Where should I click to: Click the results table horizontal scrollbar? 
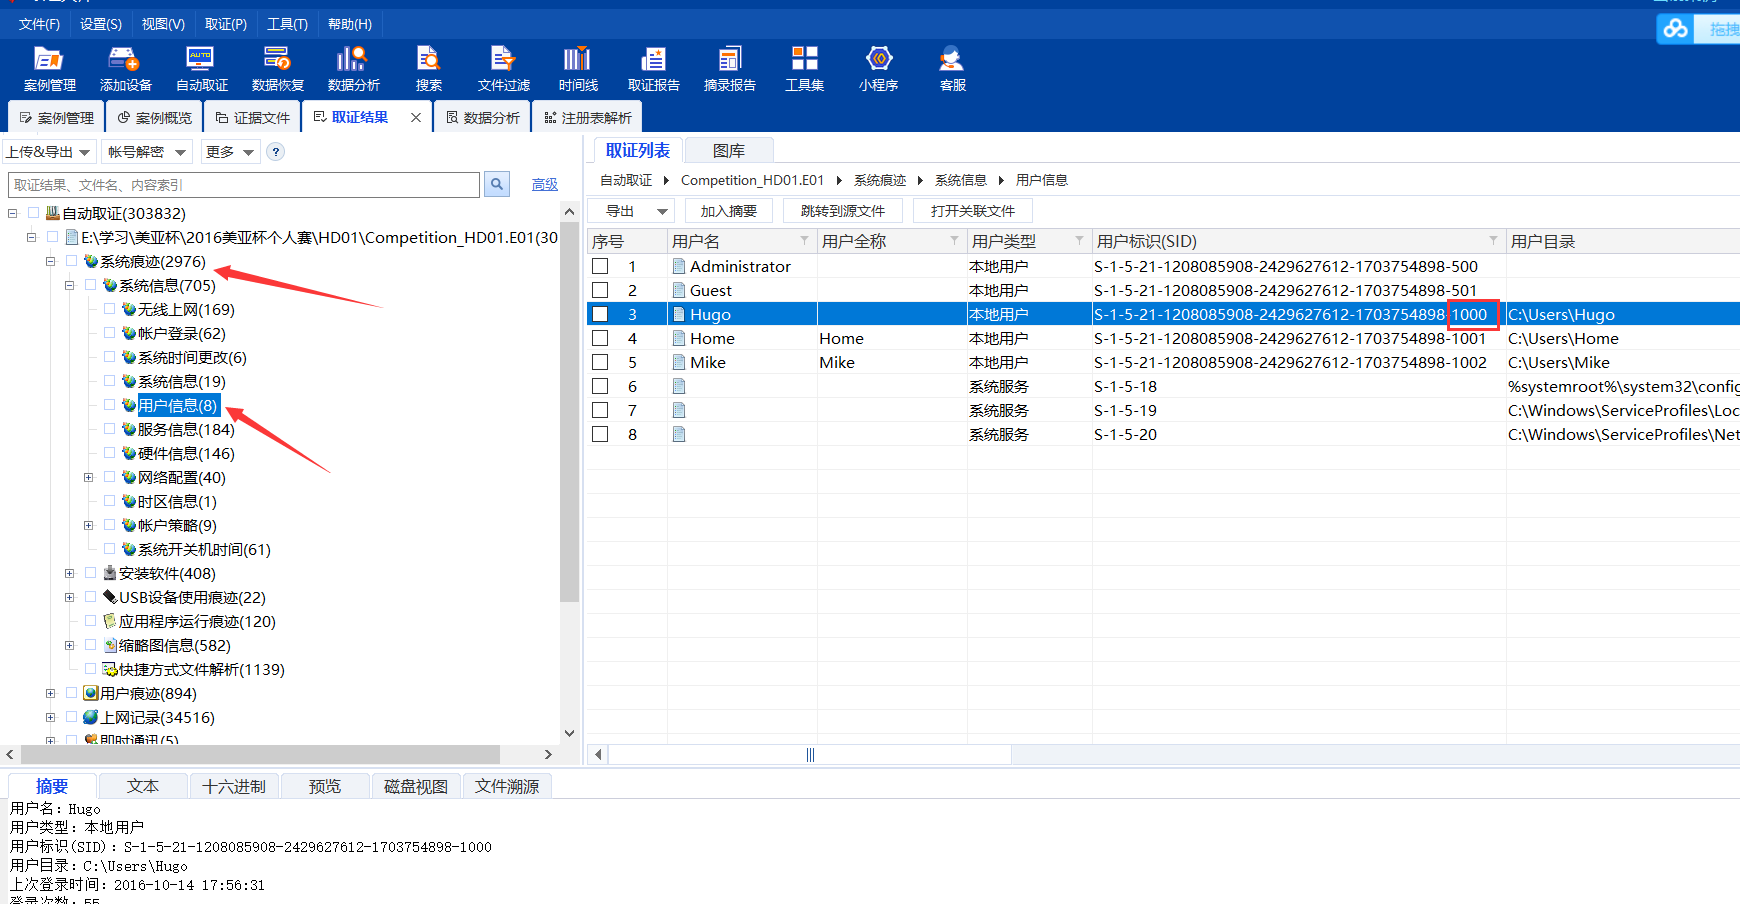[x=810, y=754]
